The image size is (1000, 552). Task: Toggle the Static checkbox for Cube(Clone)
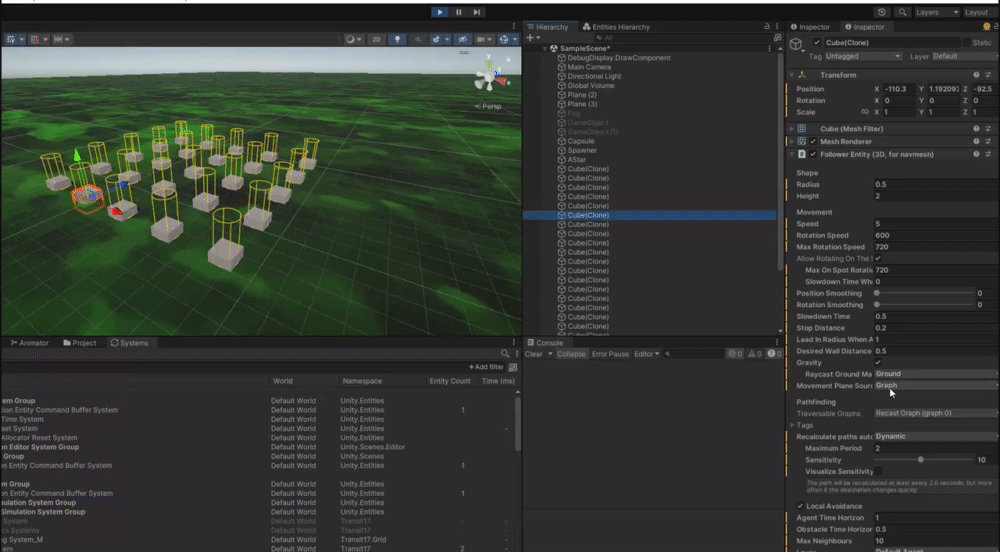tap(965, 43)
